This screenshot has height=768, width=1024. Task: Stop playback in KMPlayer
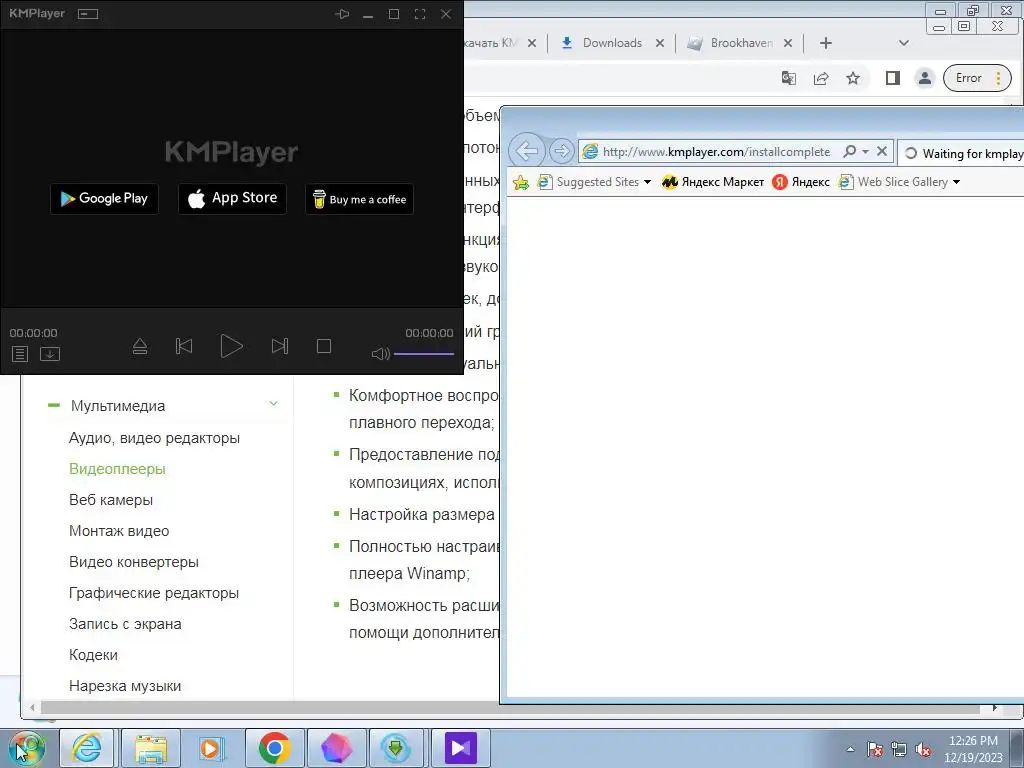click(x=324, y=346)
